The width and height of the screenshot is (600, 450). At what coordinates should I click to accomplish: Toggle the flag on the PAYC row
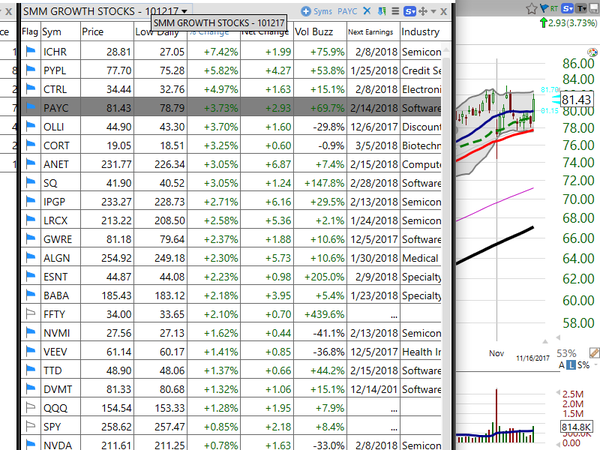[x=30, y=108]
